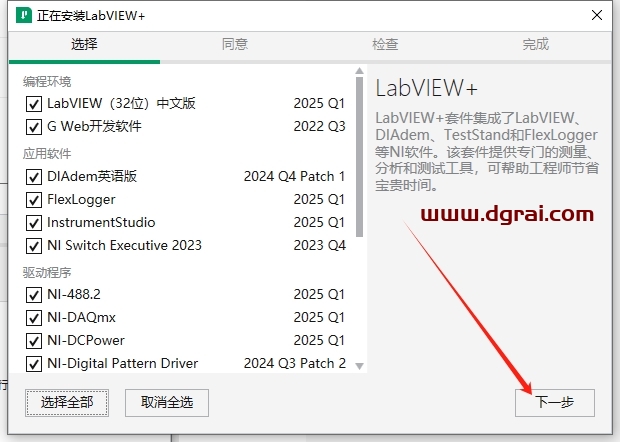Disable the NI-DCPower checkbox

click(x=34, y=340)
